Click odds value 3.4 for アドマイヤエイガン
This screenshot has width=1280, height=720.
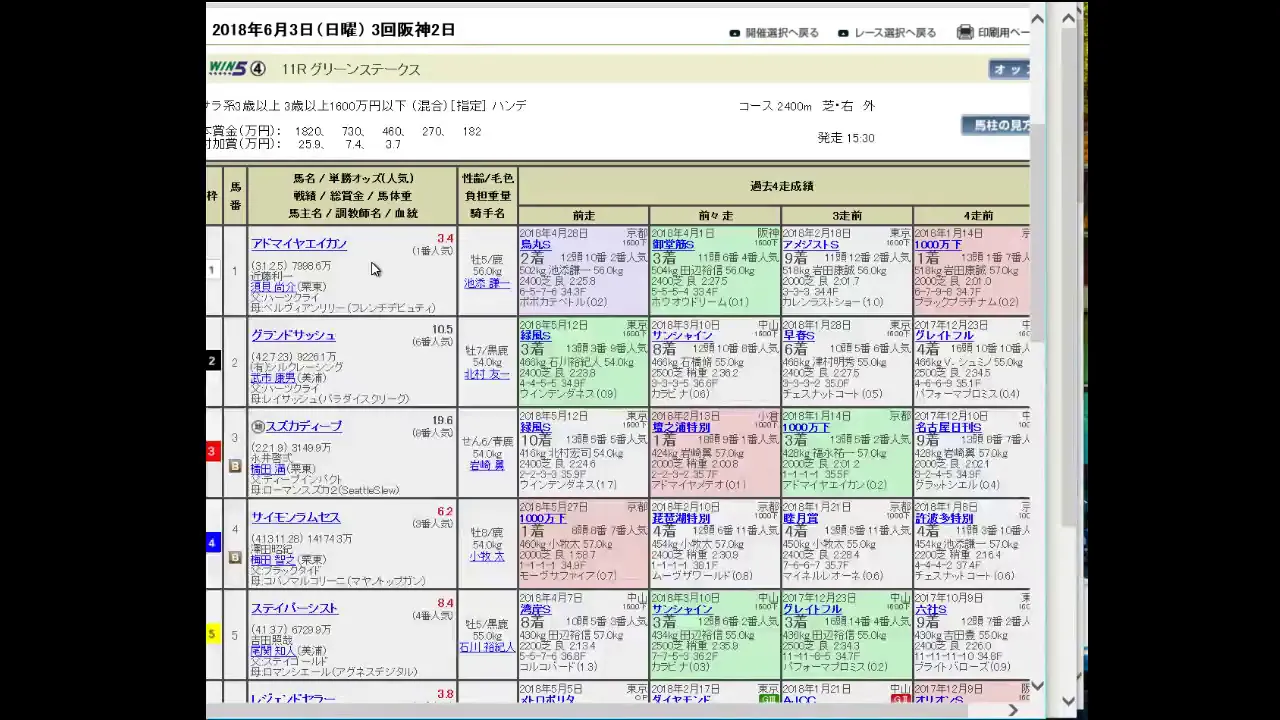point(445,238)
